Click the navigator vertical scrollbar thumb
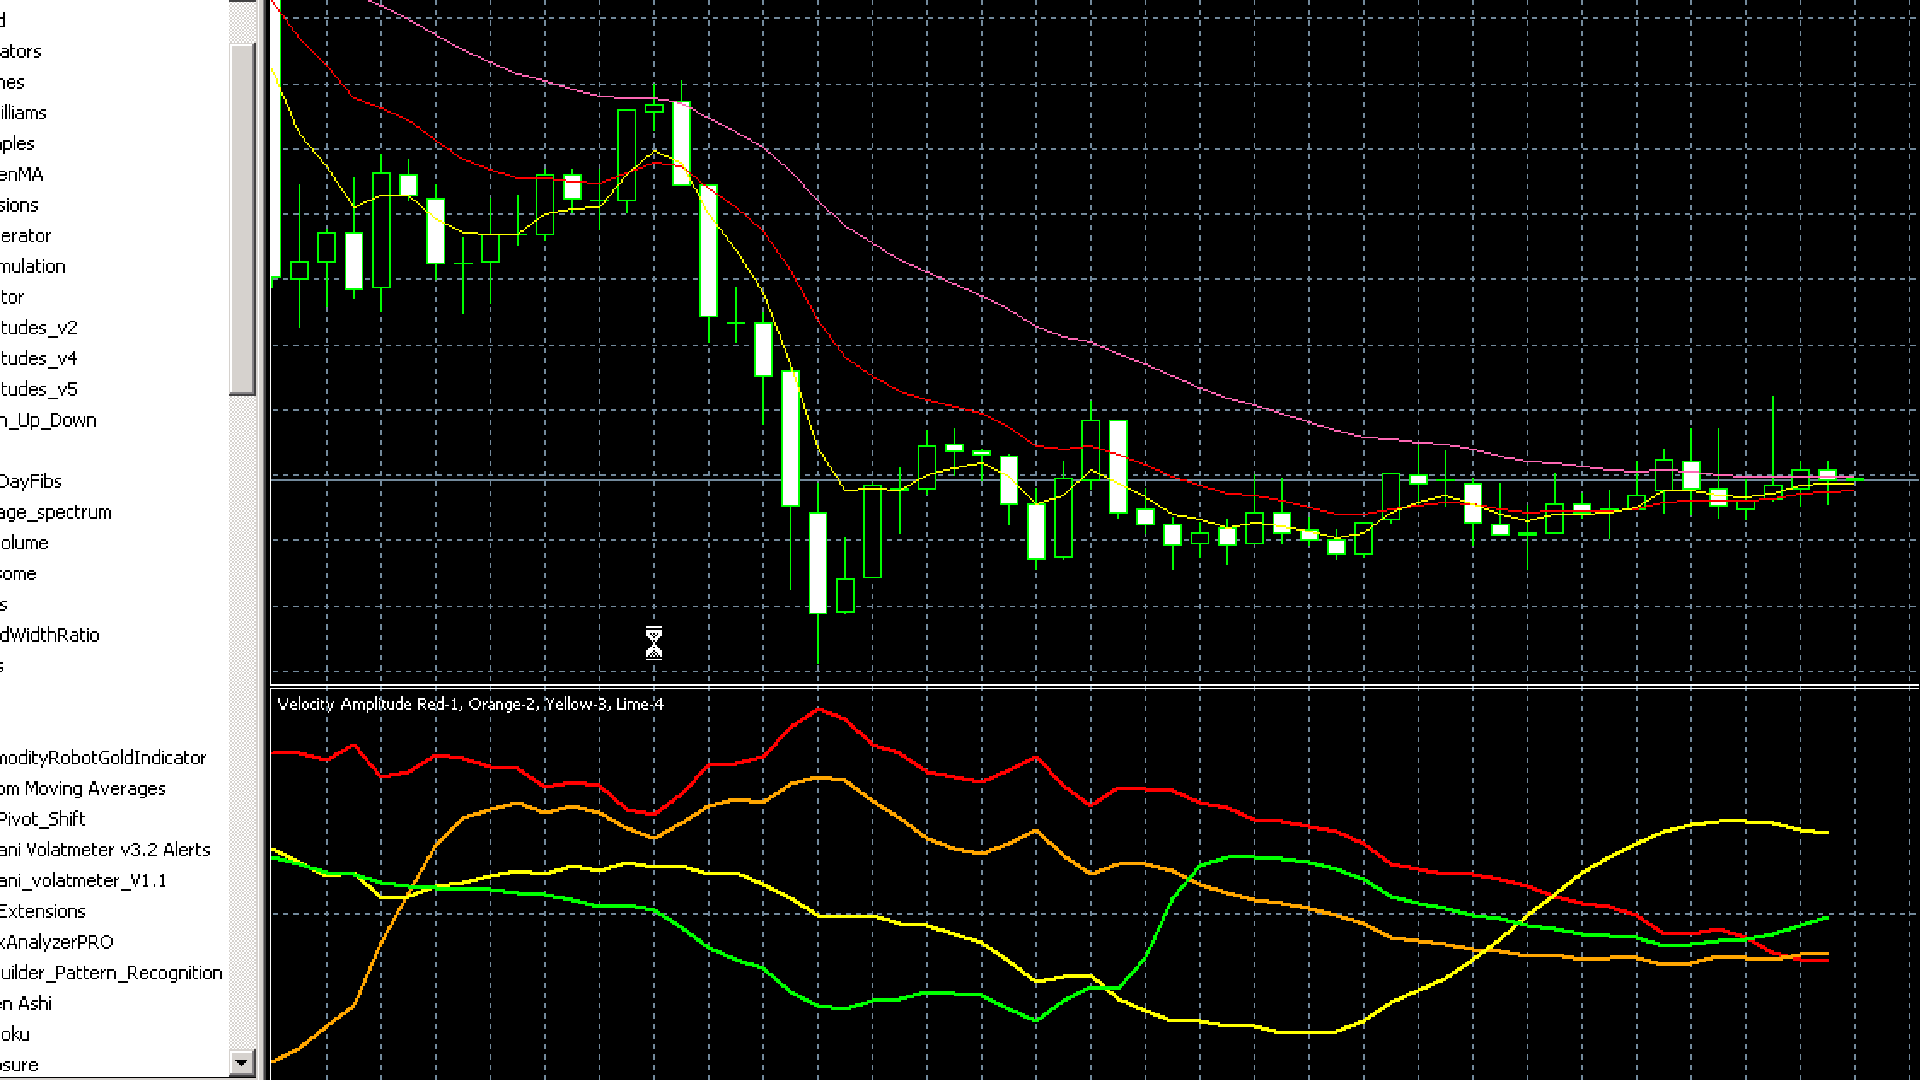Screen dimensions: 1920x1080 (x=241, y=218)
